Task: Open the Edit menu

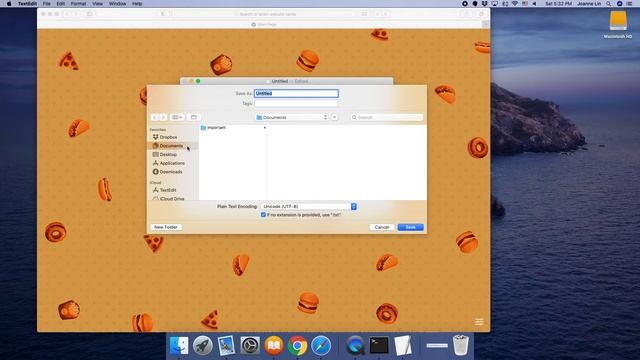Action: pyautogui.click(x=60, y=4)
